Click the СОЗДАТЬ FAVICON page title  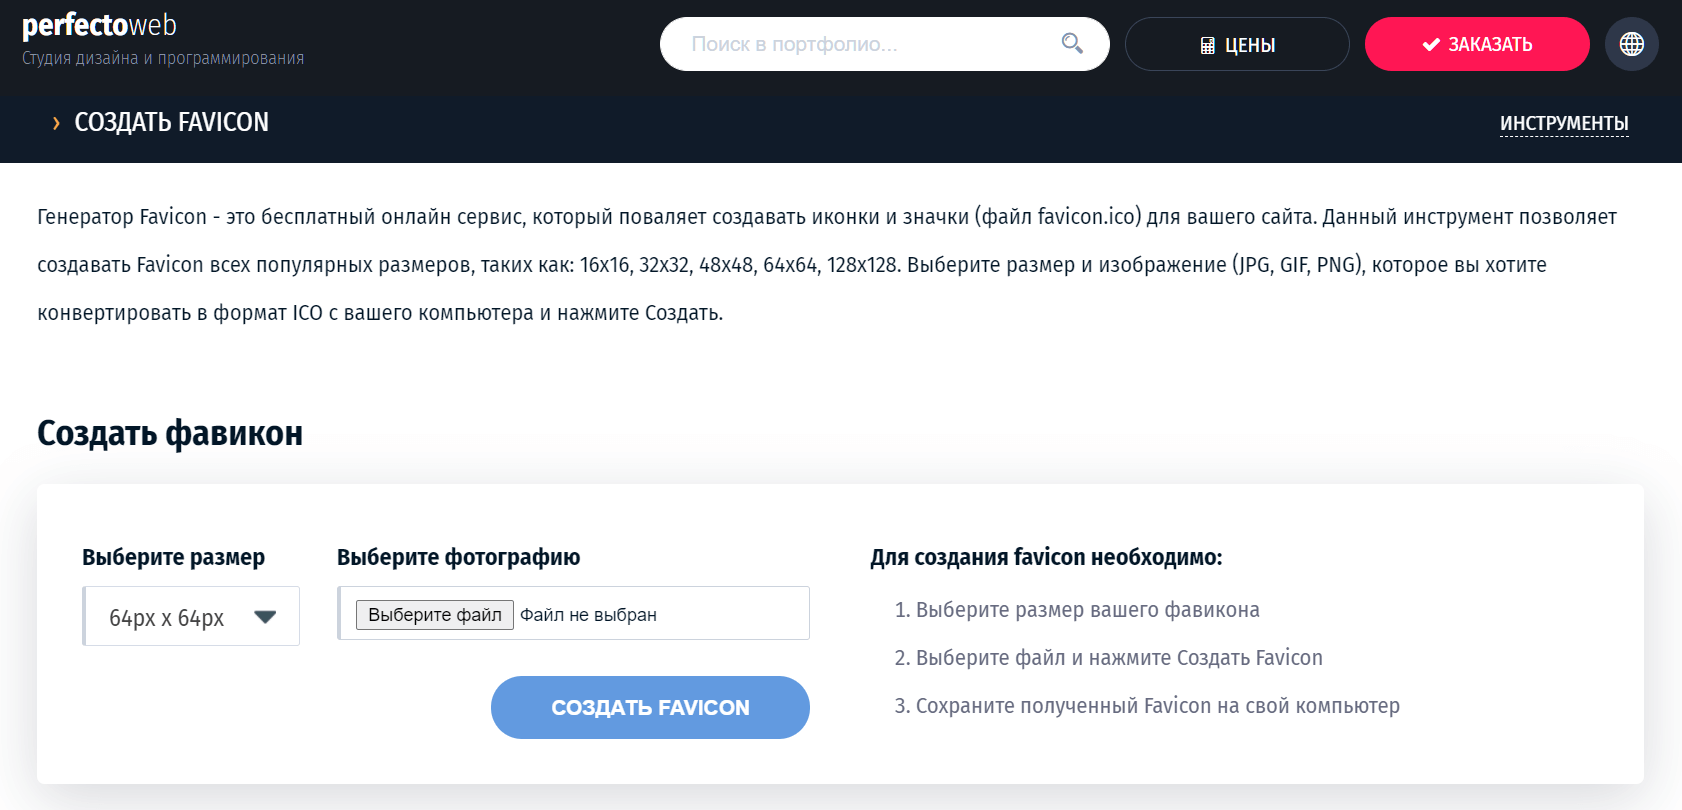[172, 122]
